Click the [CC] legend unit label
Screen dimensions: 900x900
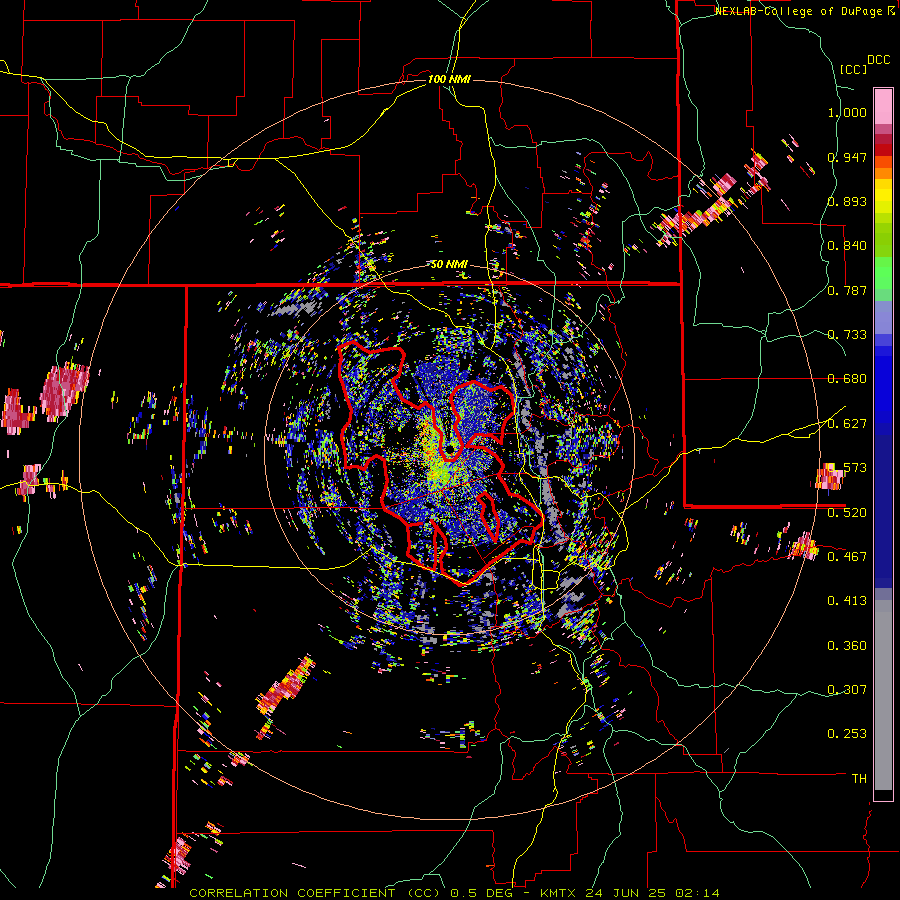click(854, 69)
